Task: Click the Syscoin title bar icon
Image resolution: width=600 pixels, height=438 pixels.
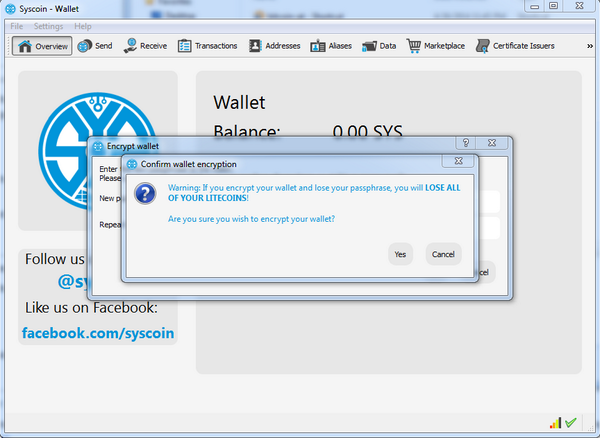Action: pyautogui.click(x=10, y=9)
